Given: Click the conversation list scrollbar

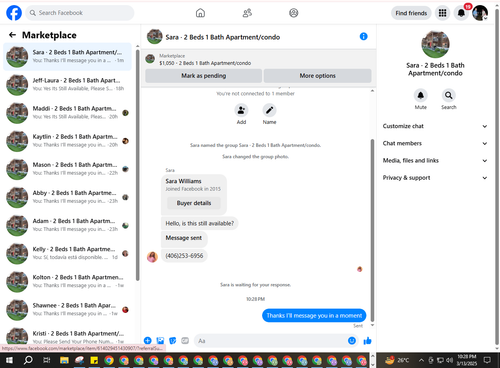Looking at the screenshot, I should tap(137, 165).
